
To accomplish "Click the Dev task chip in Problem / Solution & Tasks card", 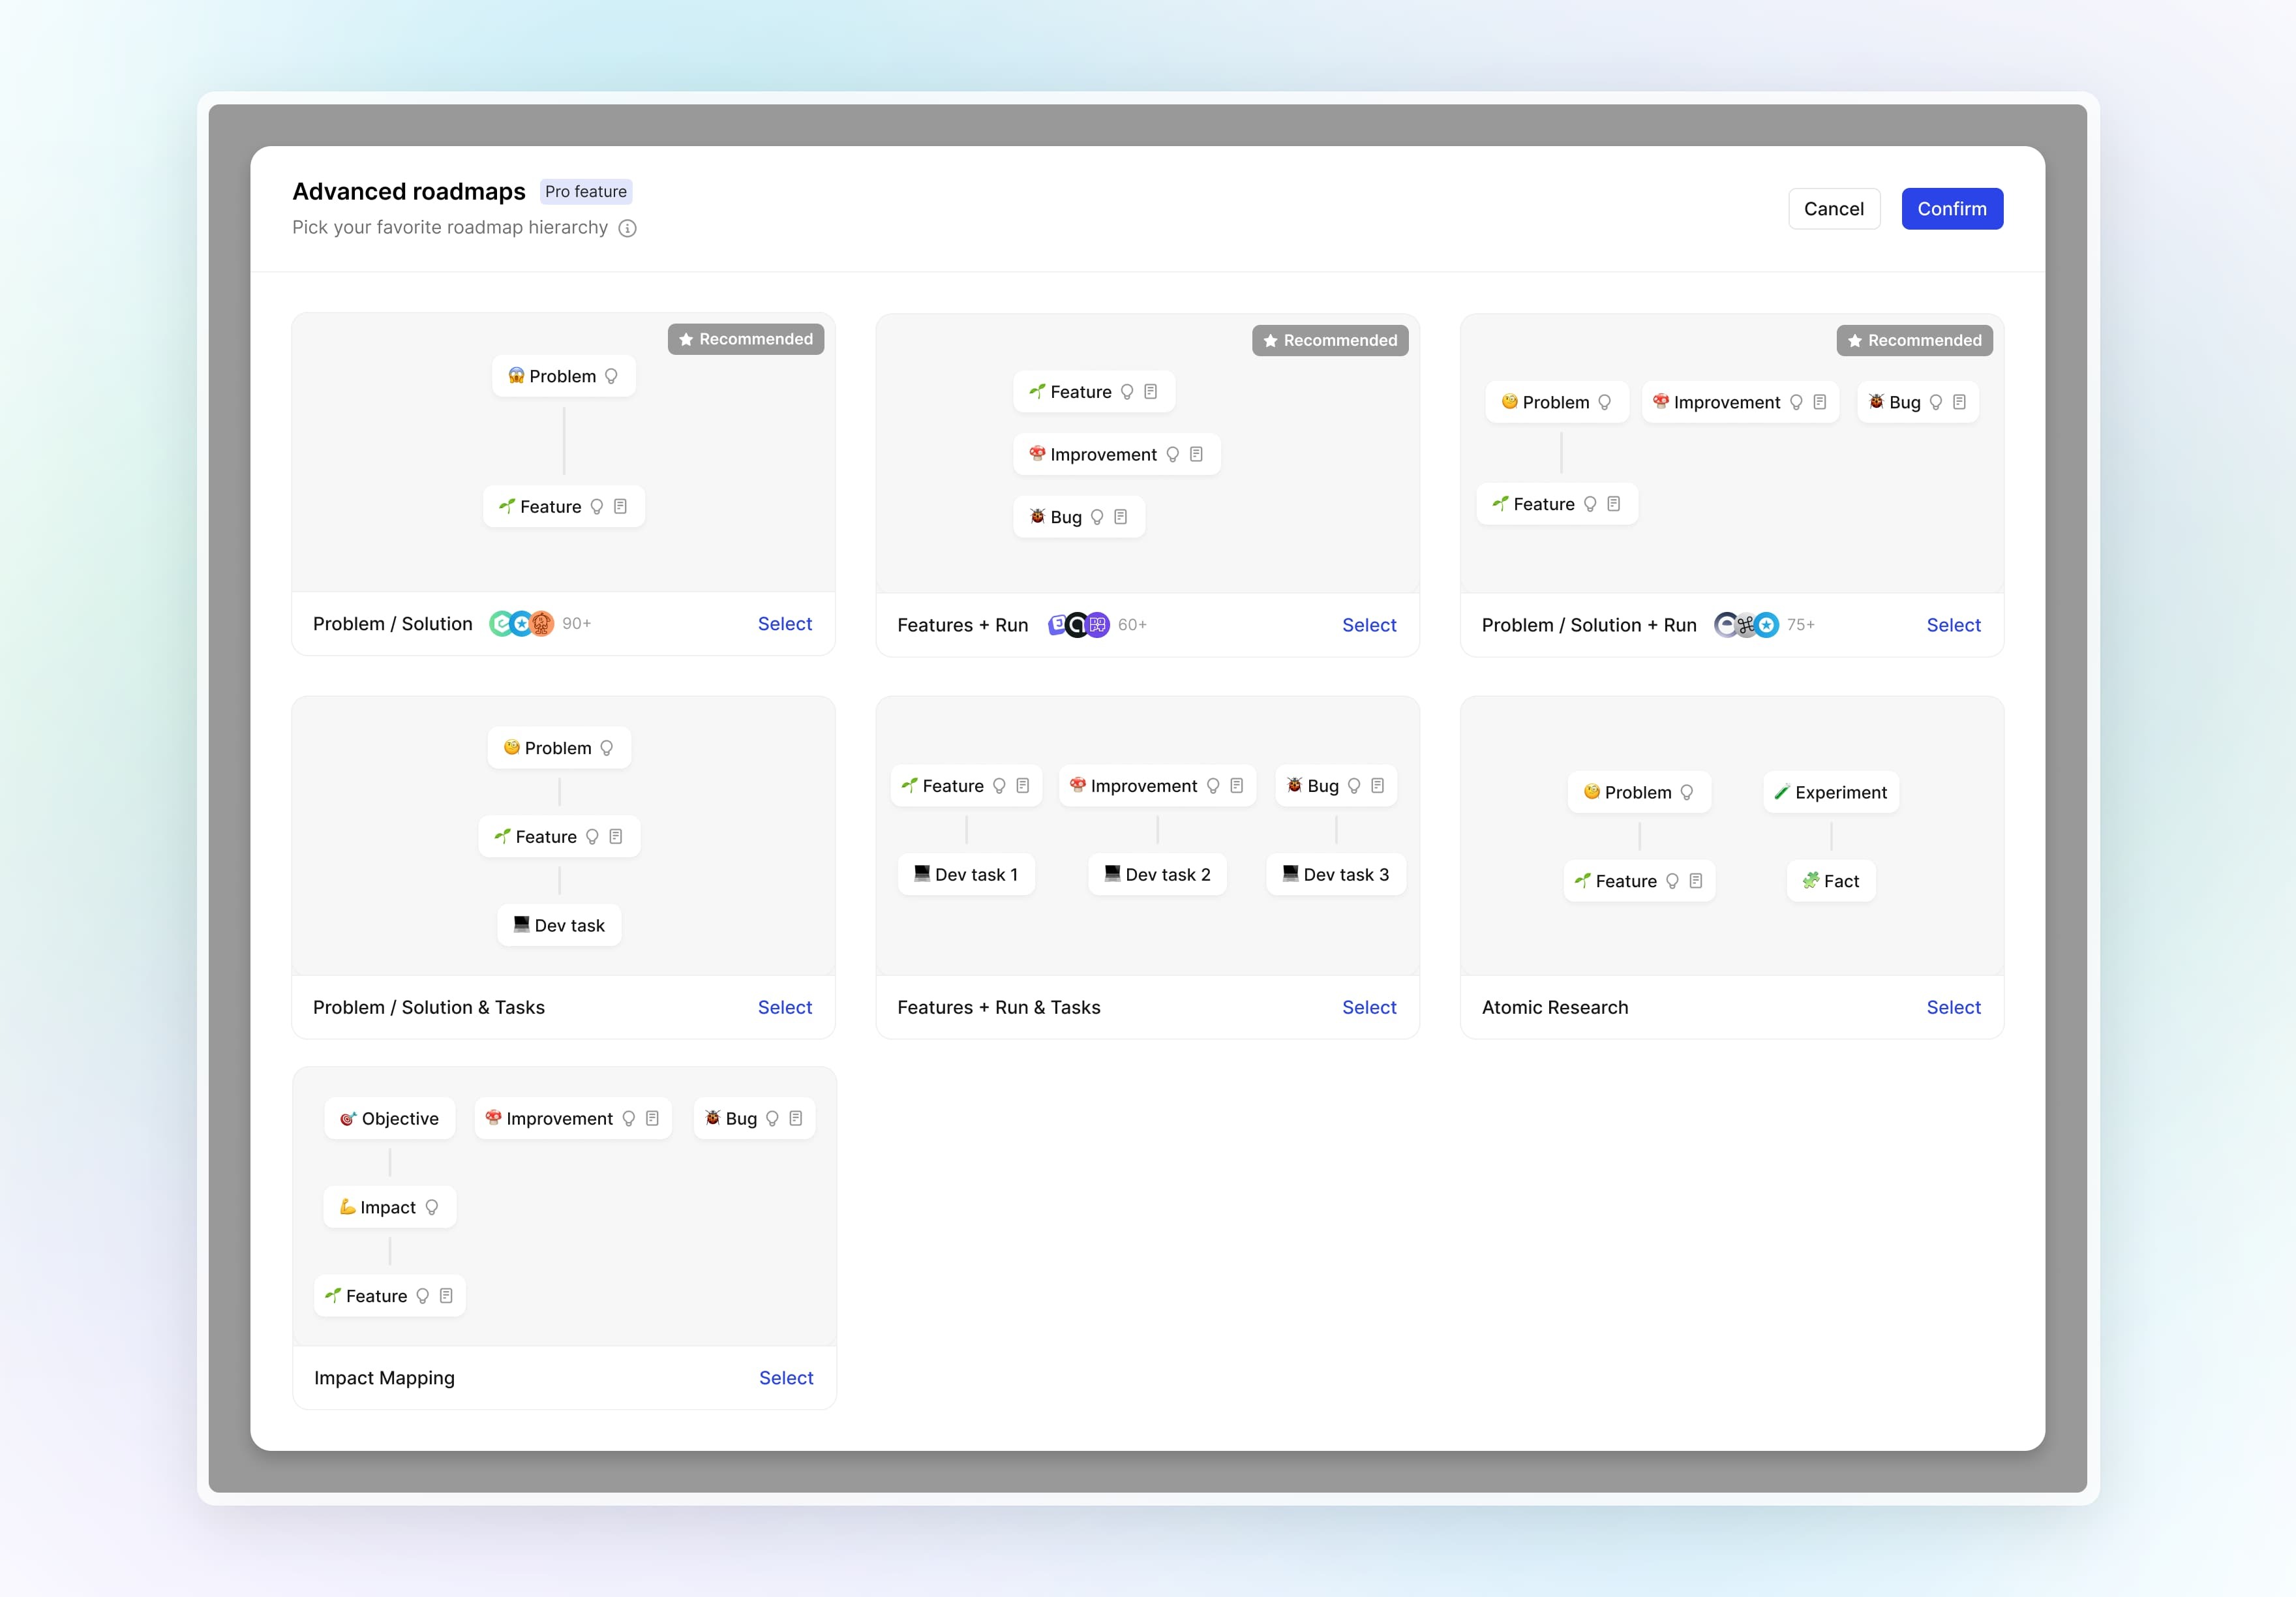I will [559, 925].
